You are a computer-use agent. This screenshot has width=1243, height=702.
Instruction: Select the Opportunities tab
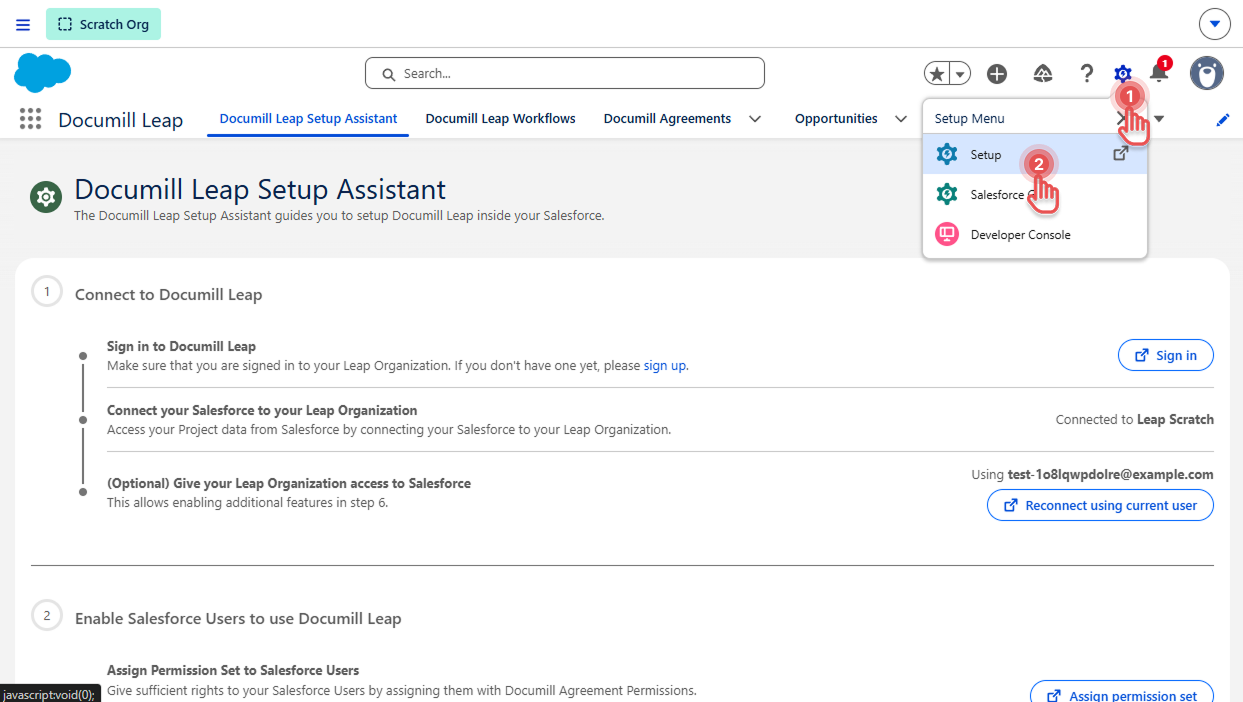[x=836, y=118]
